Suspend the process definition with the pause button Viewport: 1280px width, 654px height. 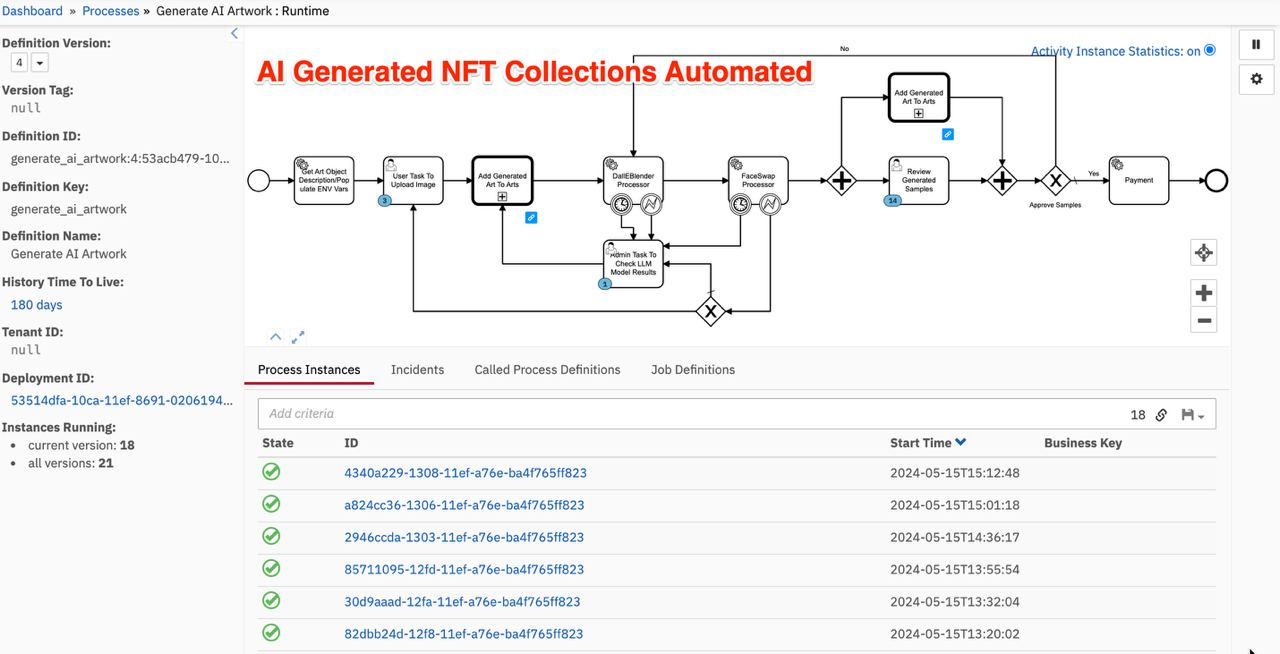pyautogui.click(x=1256, y=45)
